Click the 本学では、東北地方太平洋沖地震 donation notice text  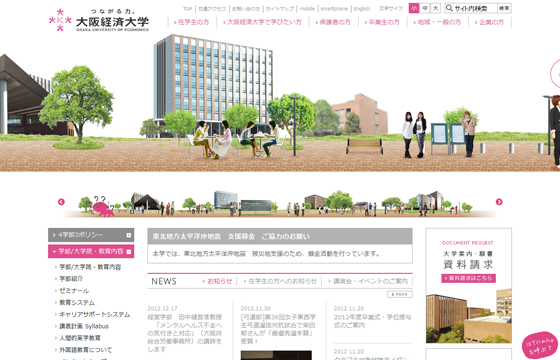[266, 254]
